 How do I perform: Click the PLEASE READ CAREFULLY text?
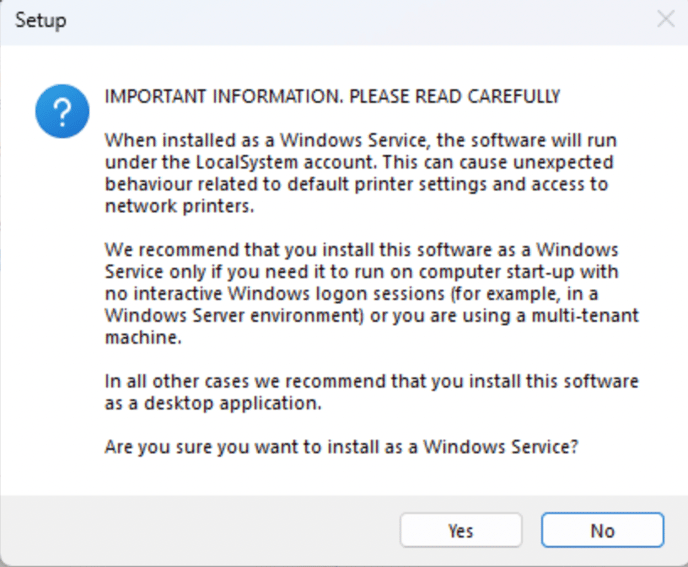(455, 96)
